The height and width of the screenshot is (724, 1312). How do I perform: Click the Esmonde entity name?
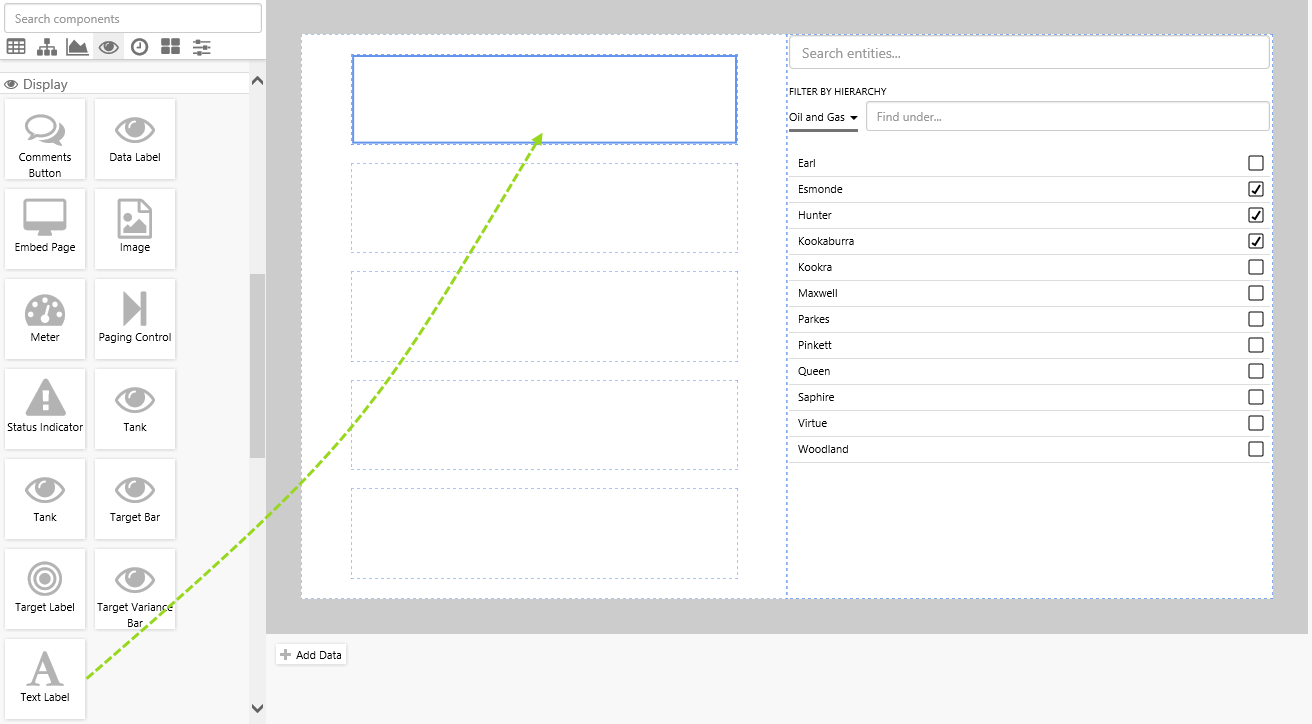click(820, 189)
